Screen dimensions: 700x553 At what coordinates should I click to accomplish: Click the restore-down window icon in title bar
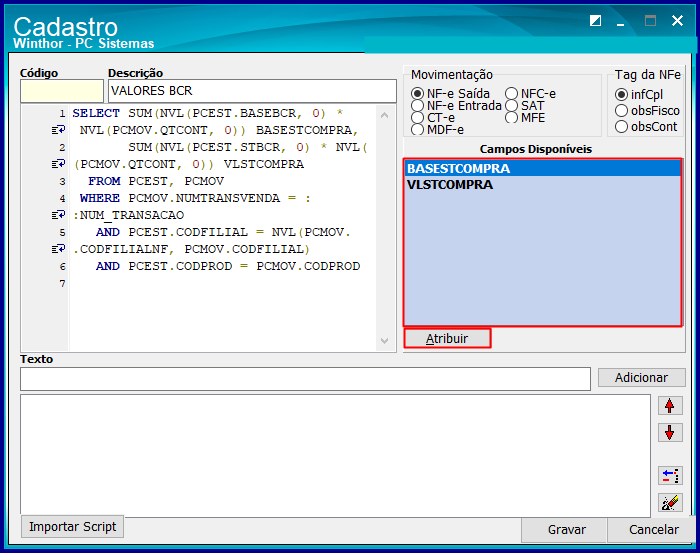[595, 21]
